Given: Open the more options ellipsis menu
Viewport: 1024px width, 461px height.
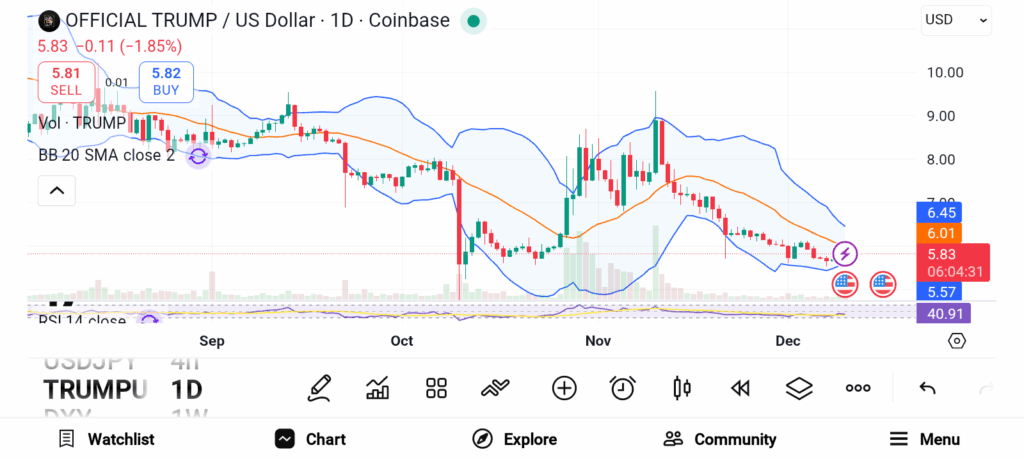Looking at the screenshot, I should (858, 388).
